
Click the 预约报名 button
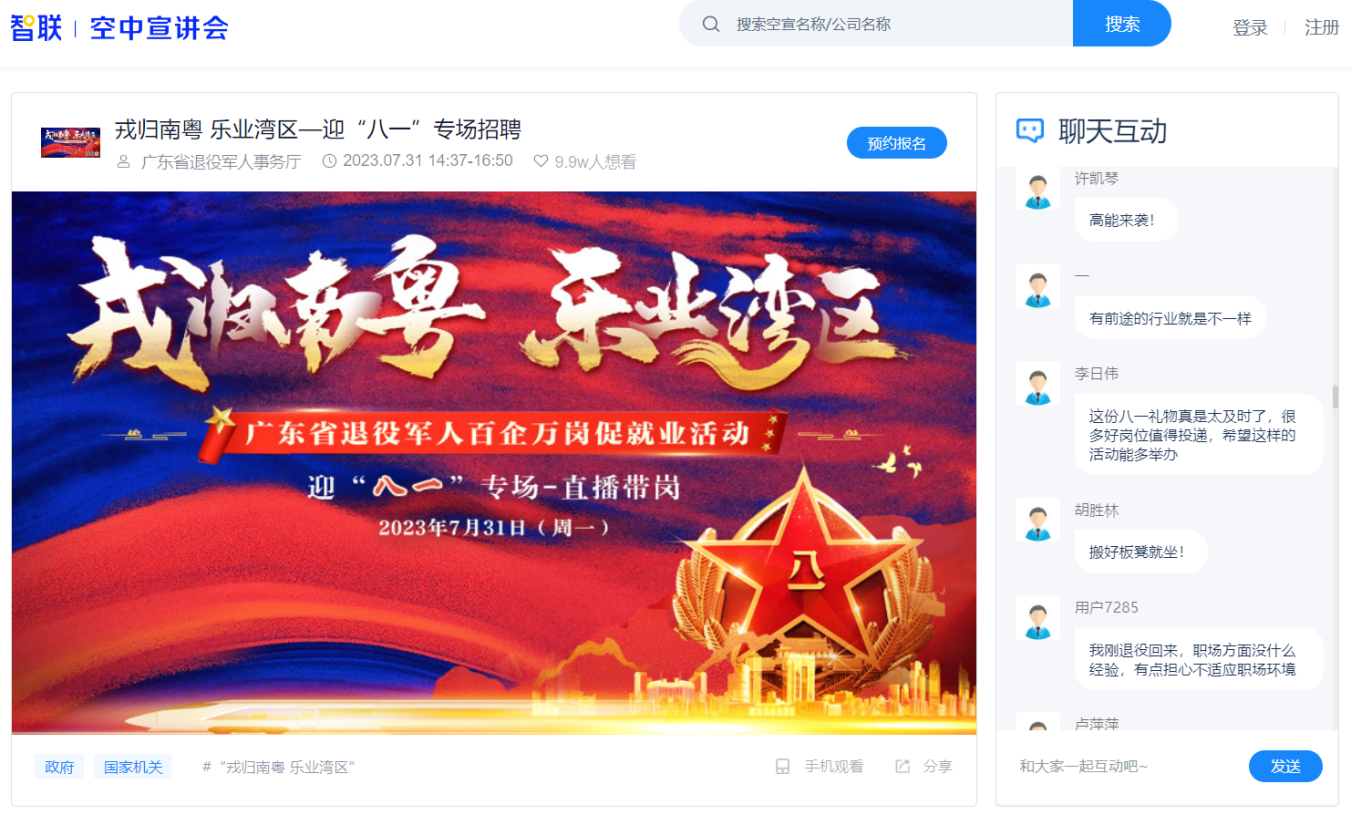point(897,143)
